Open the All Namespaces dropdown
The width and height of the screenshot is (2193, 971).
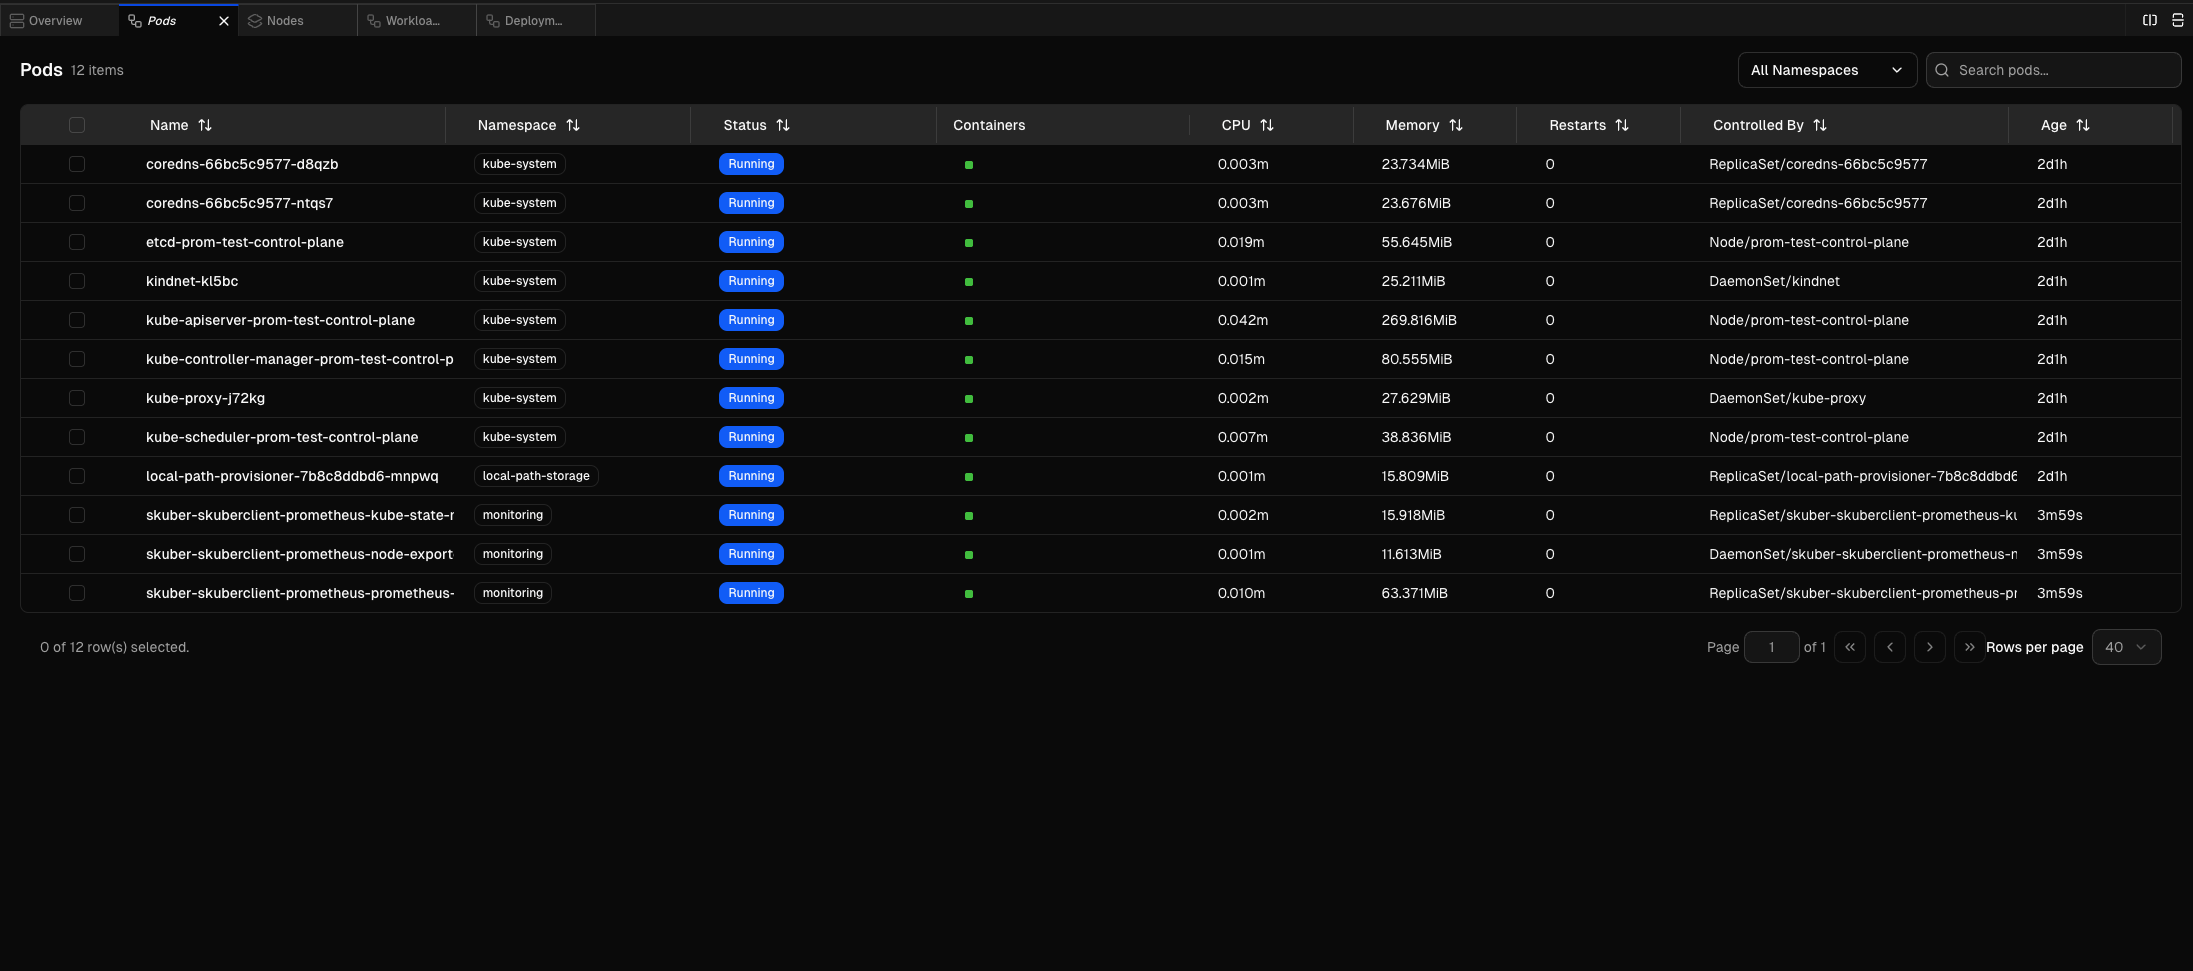click(1826, 70)
